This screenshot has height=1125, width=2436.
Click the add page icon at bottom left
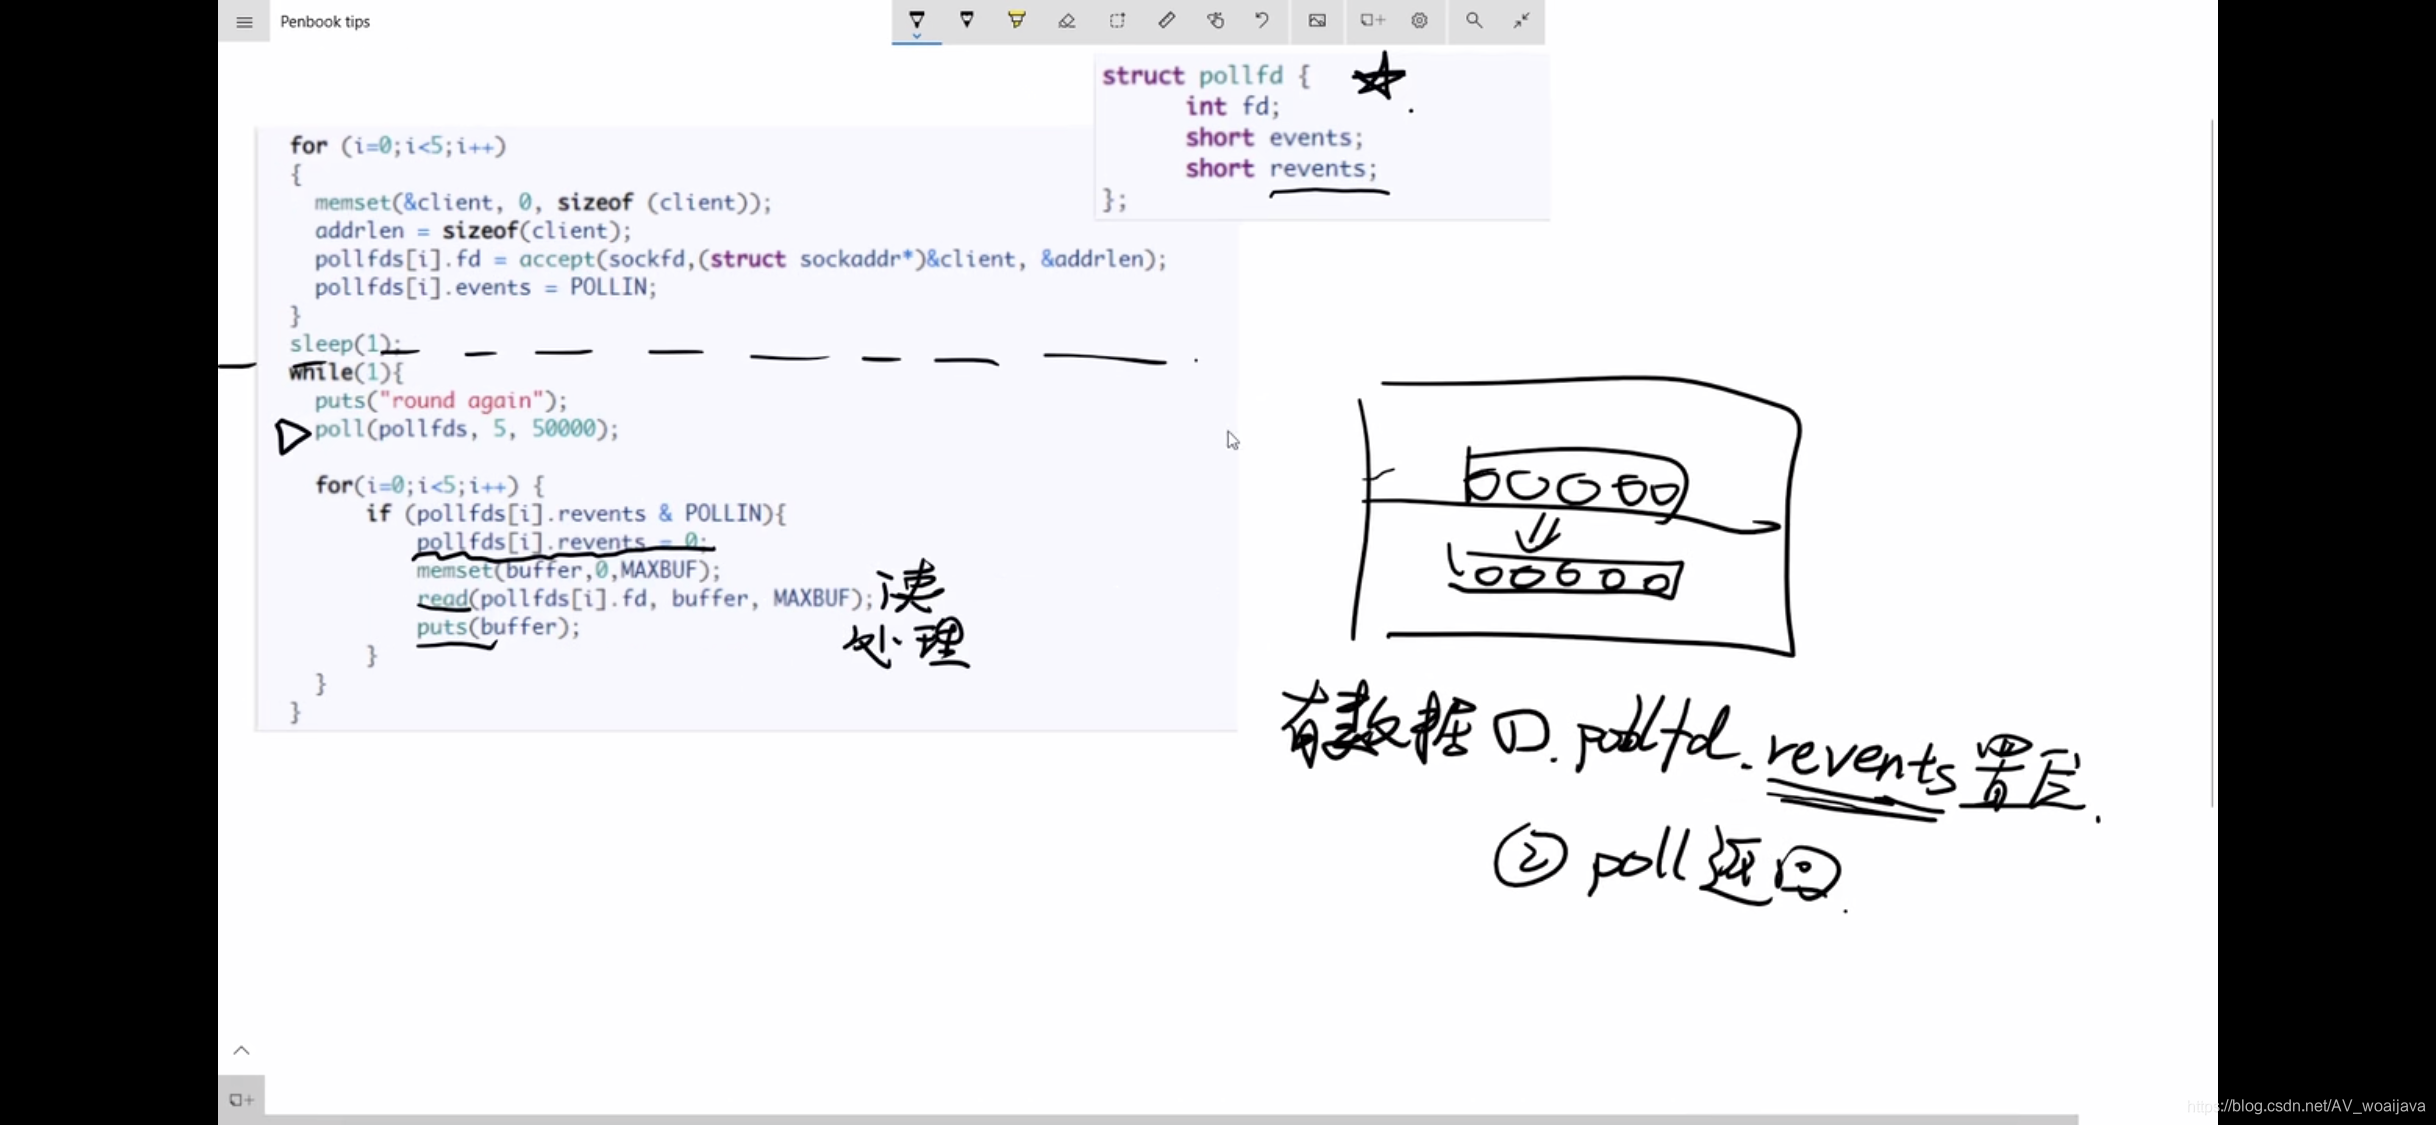pos(241,1099)
